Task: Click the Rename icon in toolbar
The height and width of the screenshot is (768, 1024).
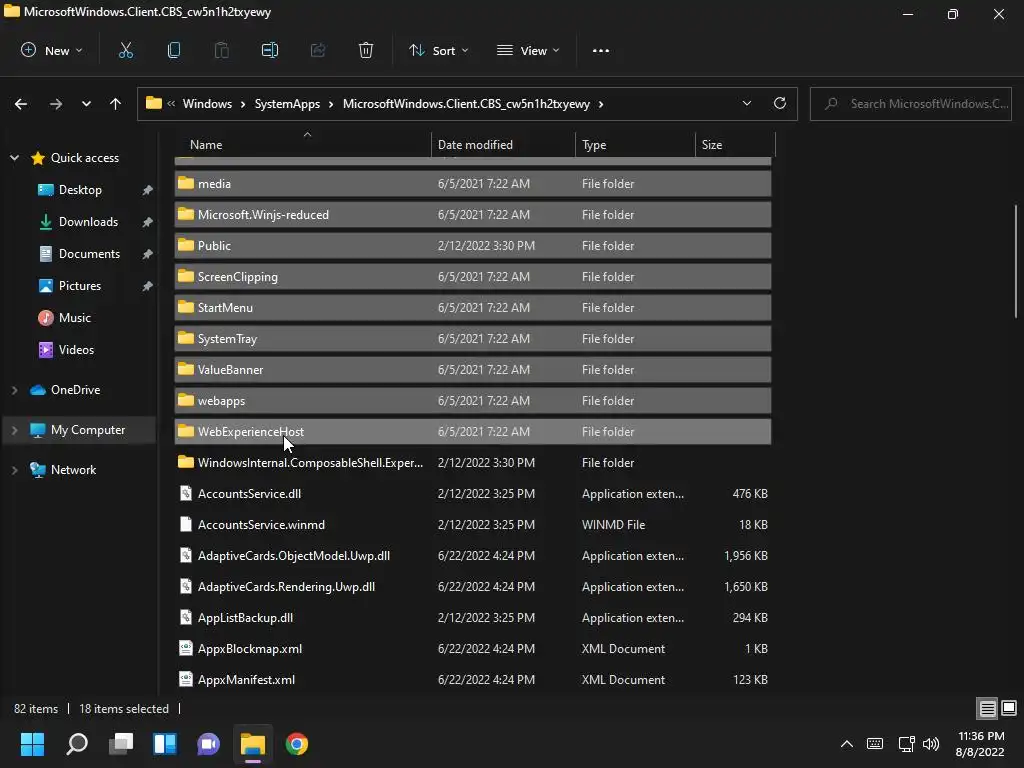Action: pyautogui.click(x=270, y=50)
